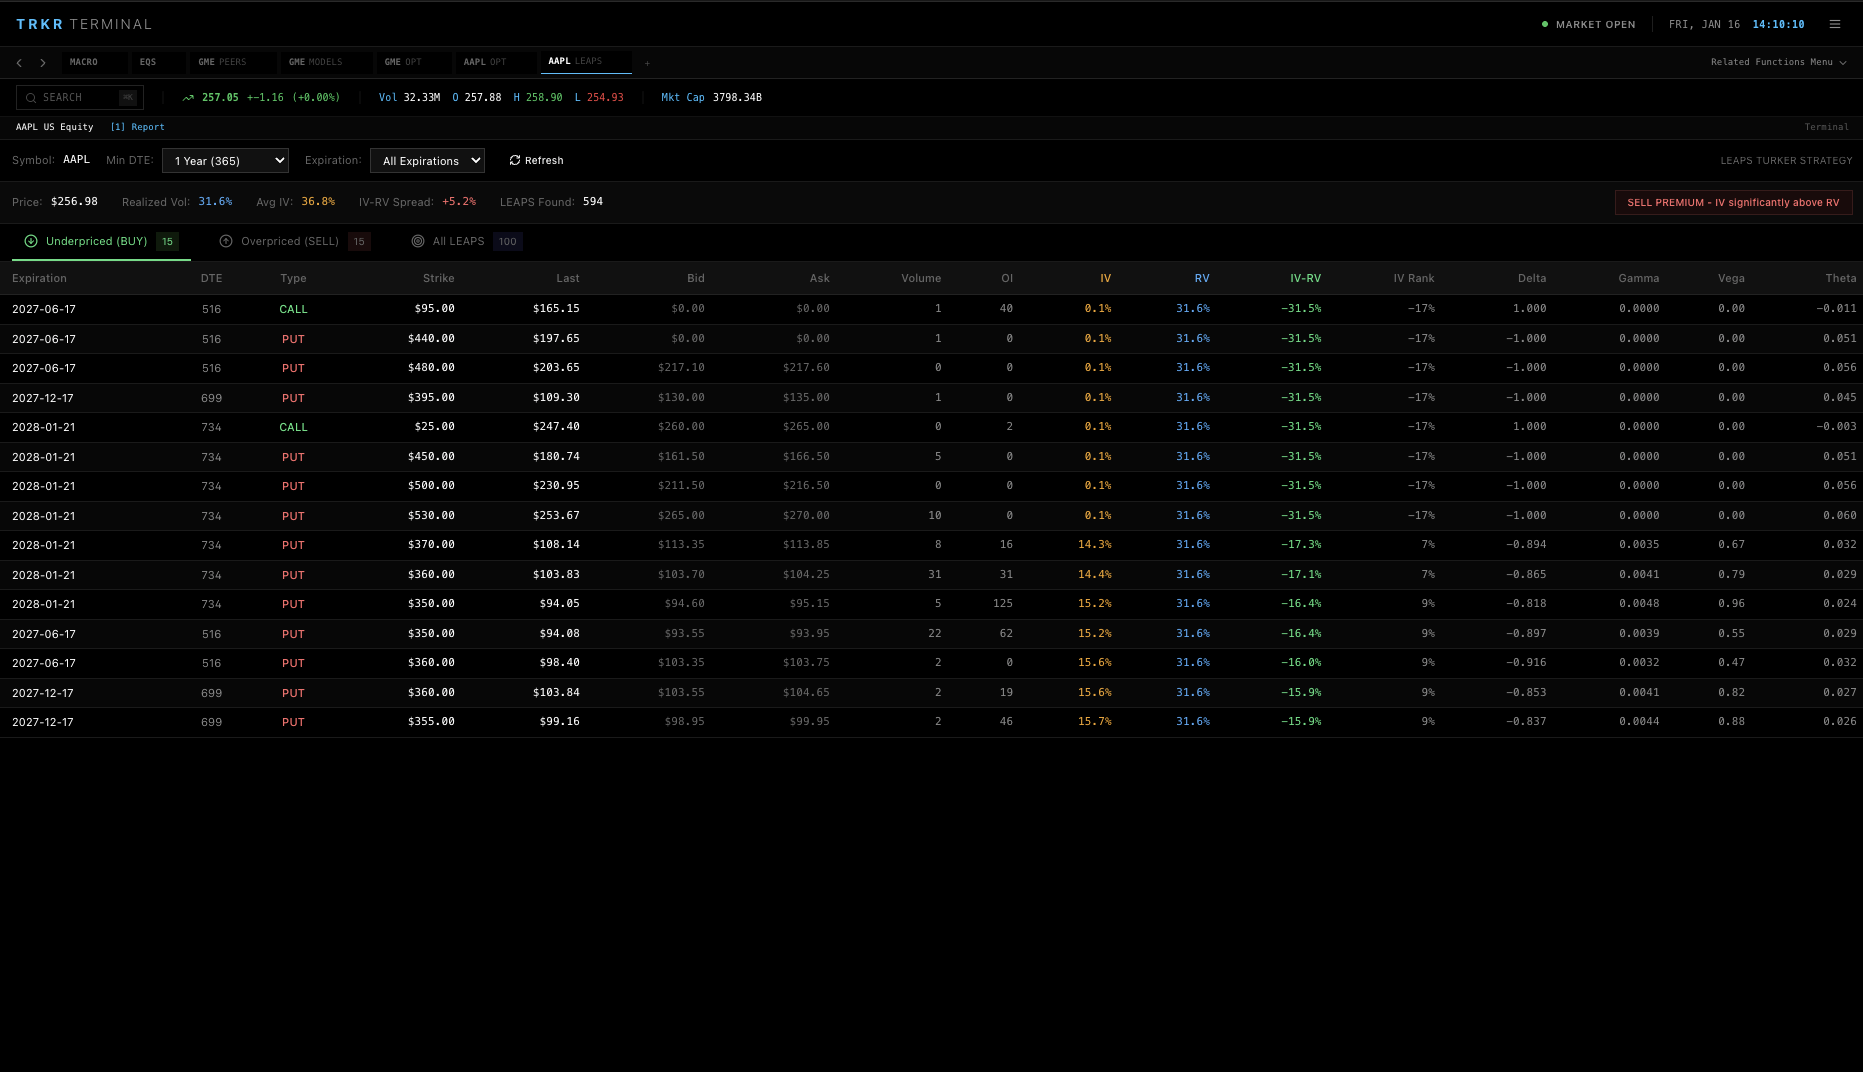Open the Min DTE dropdown
The image size is (1863, 1072).
pyautogui.click(x=225, y=160)
